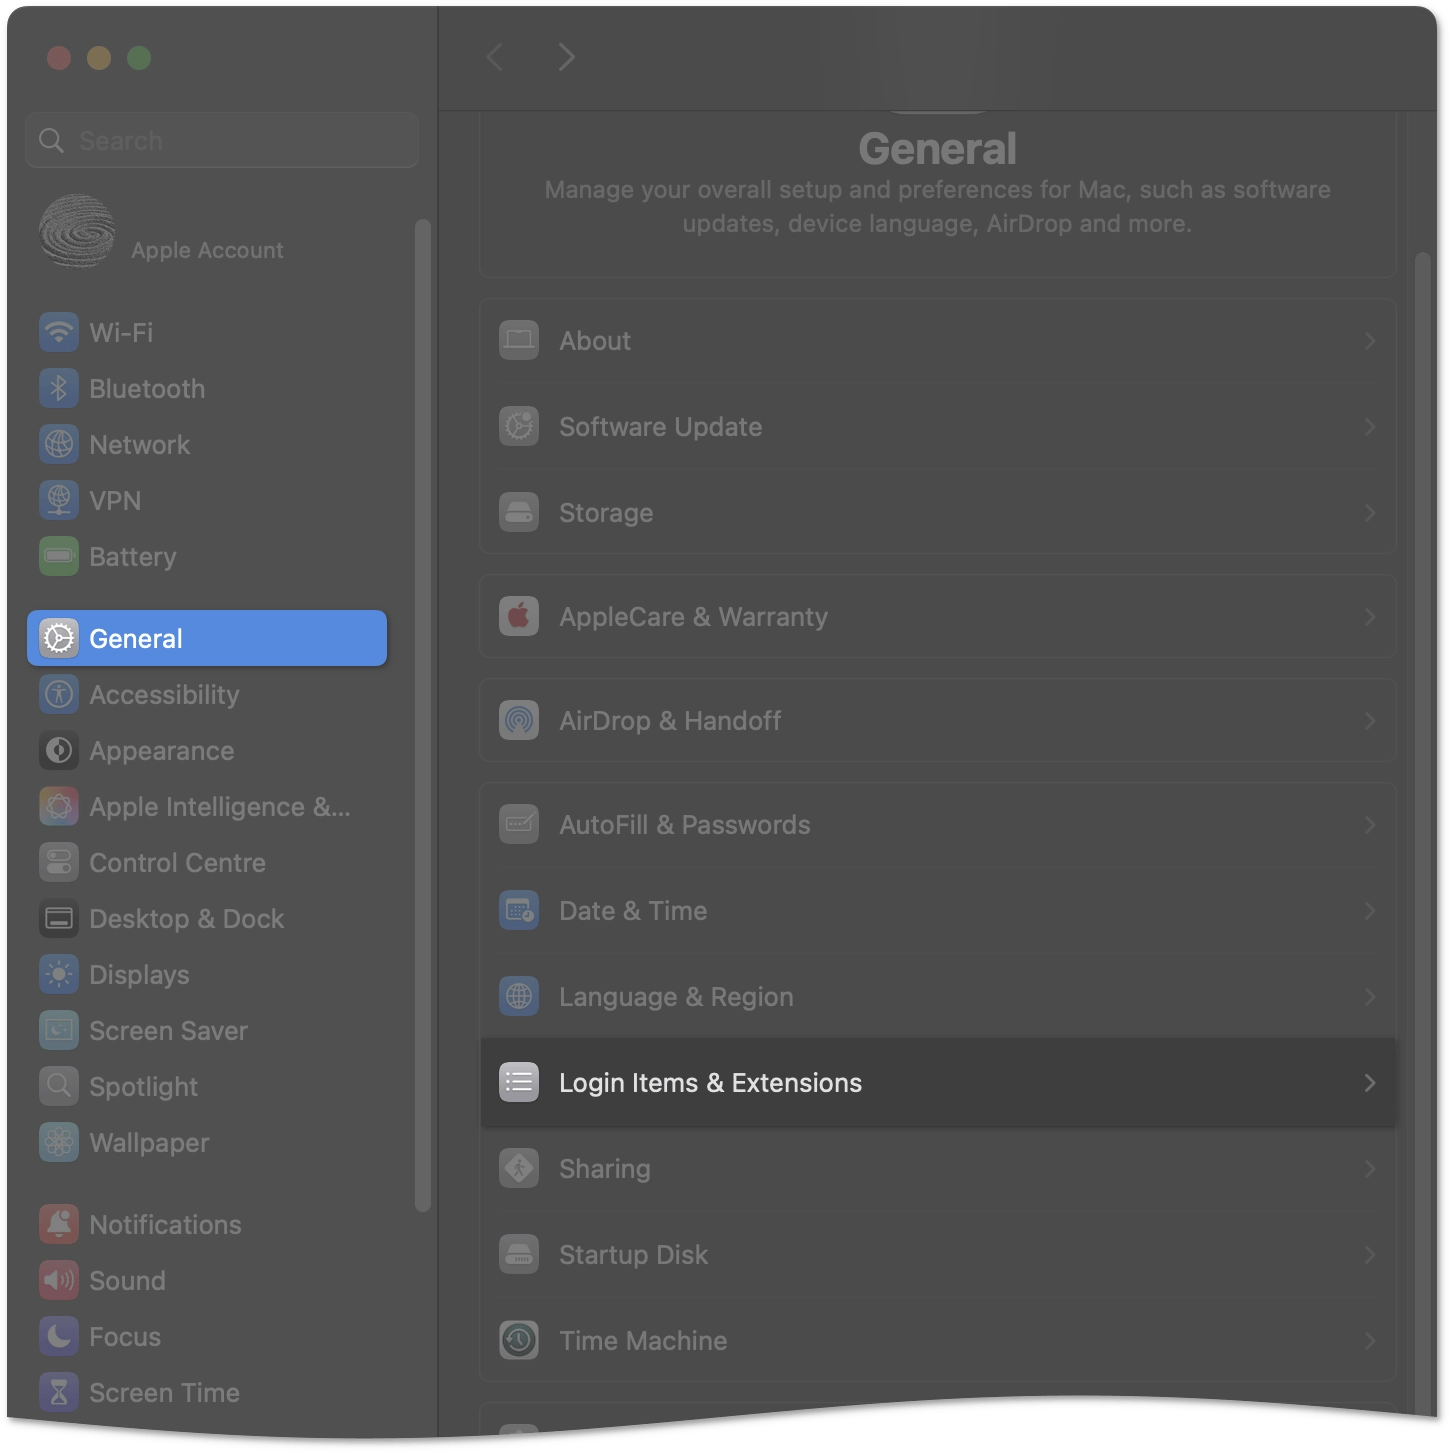Select Displays label in sidebar

(x=139, y=975)
